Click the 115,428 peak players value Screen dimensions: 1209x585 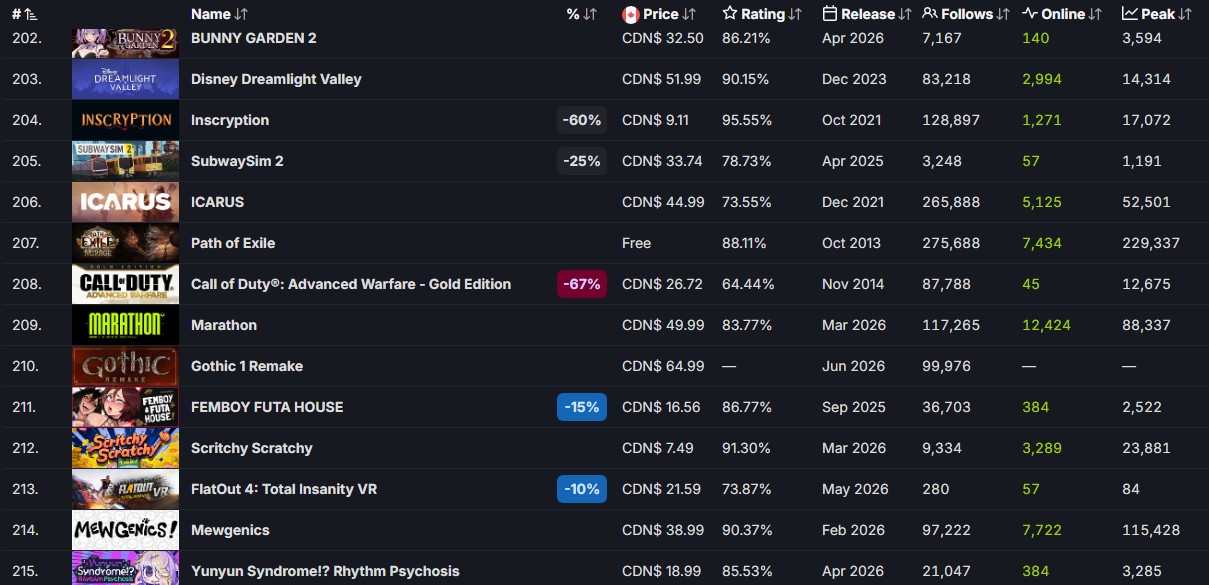click(1151, 530)
